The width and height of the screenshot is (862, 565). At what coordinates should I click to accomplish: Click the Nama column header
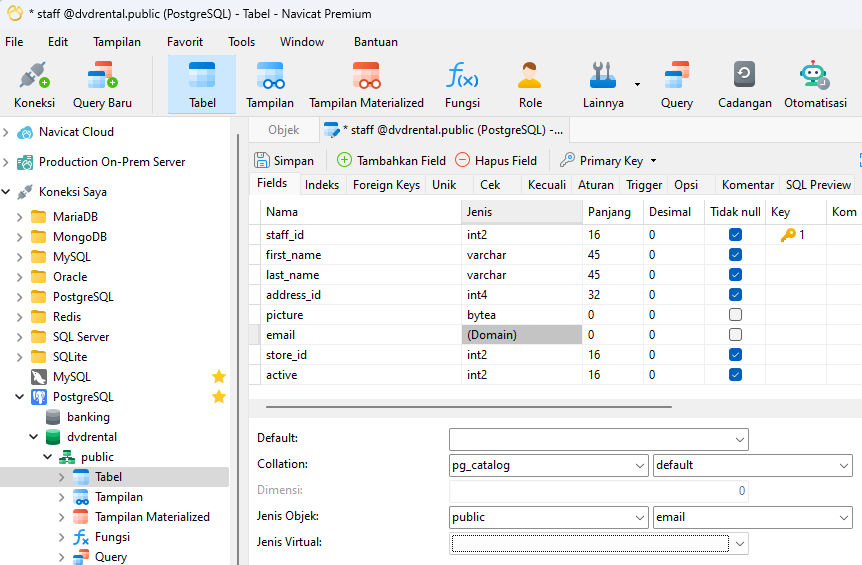click(x=361, y=212)
